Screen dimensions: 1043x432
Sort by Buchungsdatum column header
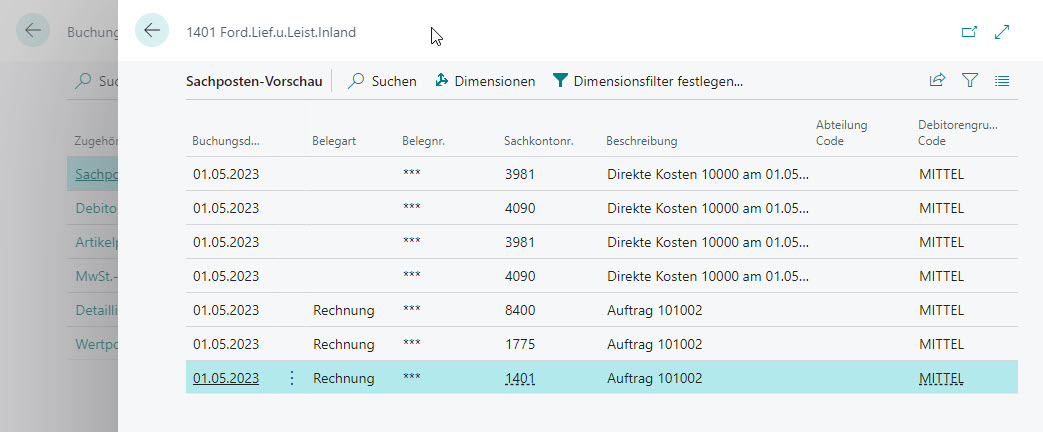225,141
